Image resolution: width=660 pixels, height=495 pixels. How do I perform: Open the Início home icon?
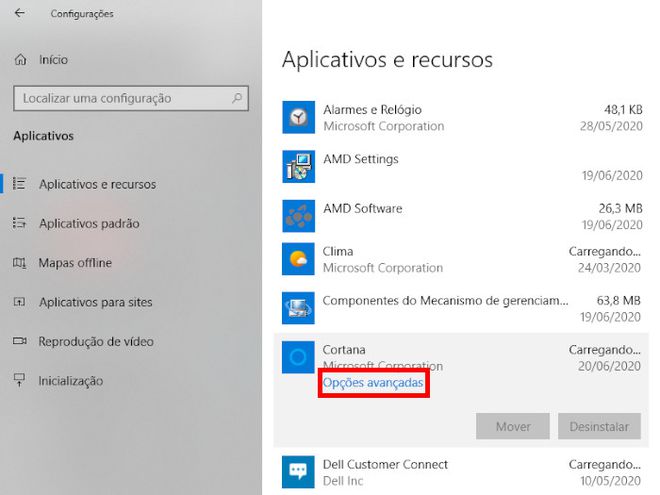tap(20, 60)
